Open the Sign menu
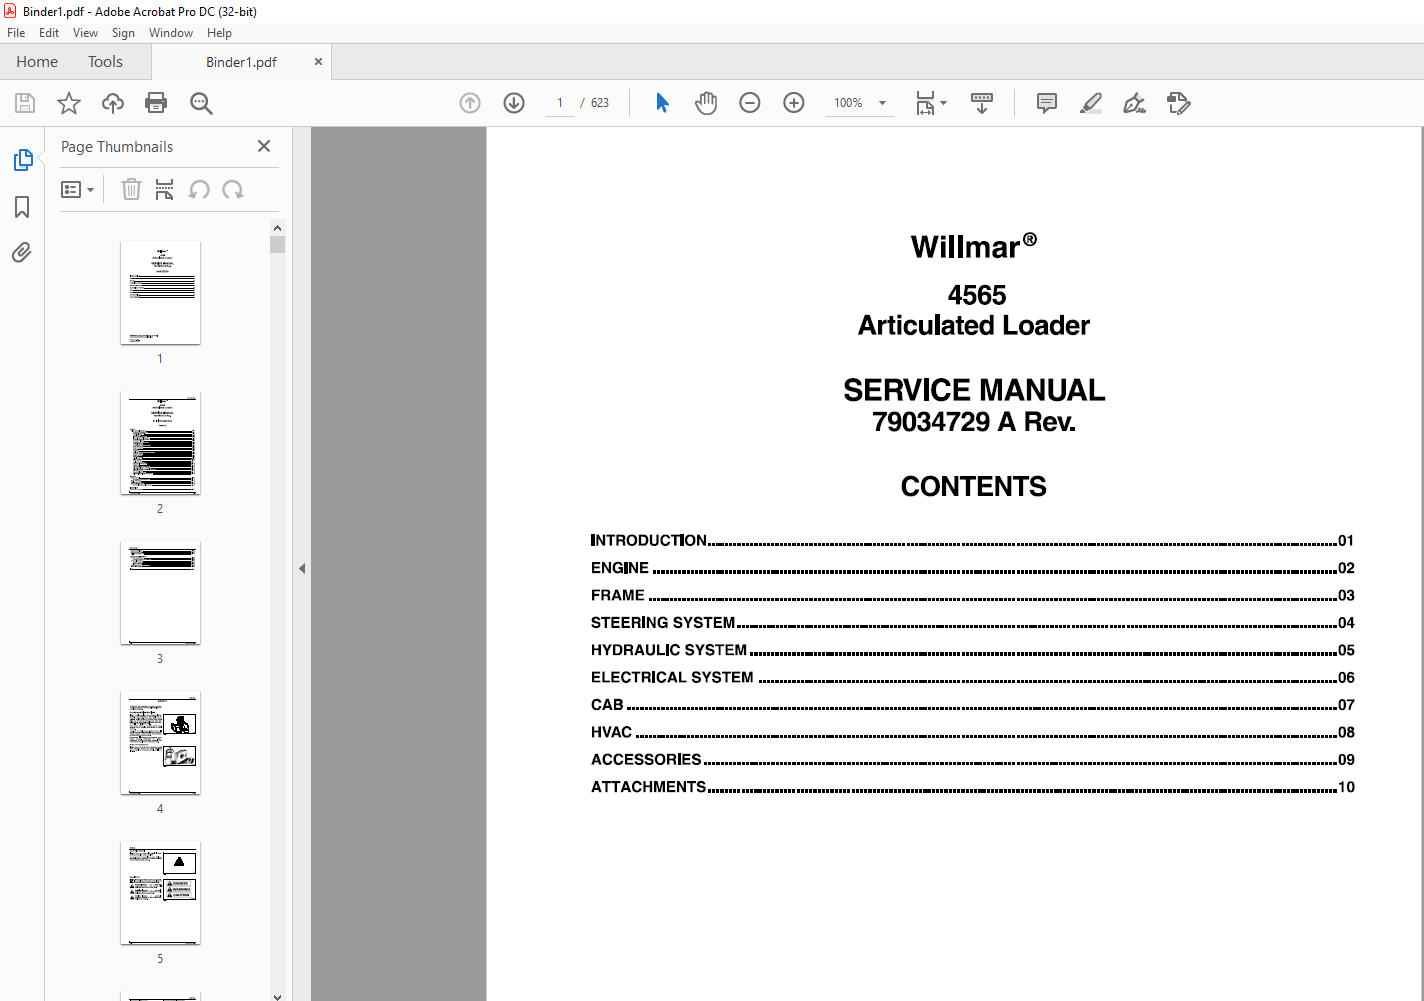Image resolution: width=1424 pixels, height=1001 pixels. tap(123, 33)
